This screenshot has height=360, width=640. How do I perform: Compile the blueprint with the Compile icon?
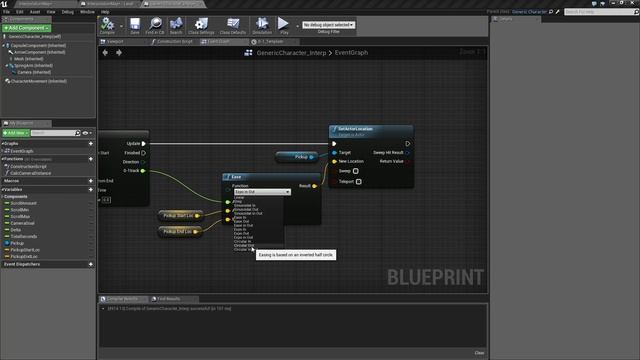point(107,24)
